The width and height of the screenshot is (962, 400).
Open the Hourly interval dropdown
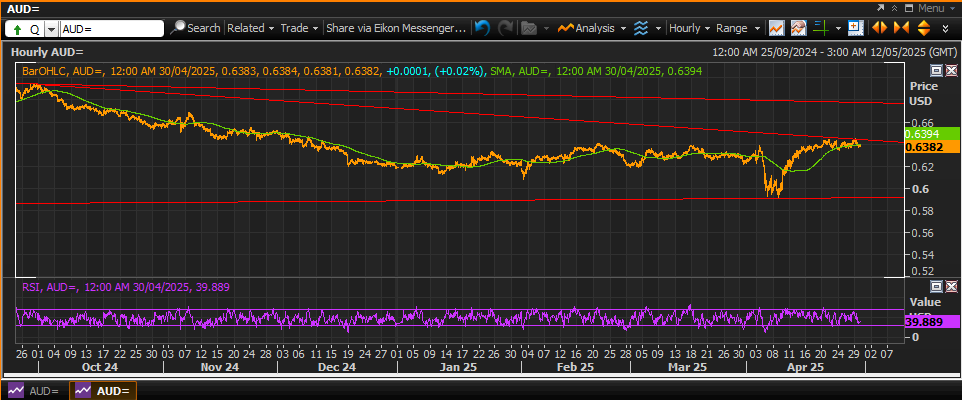(690, 28)
